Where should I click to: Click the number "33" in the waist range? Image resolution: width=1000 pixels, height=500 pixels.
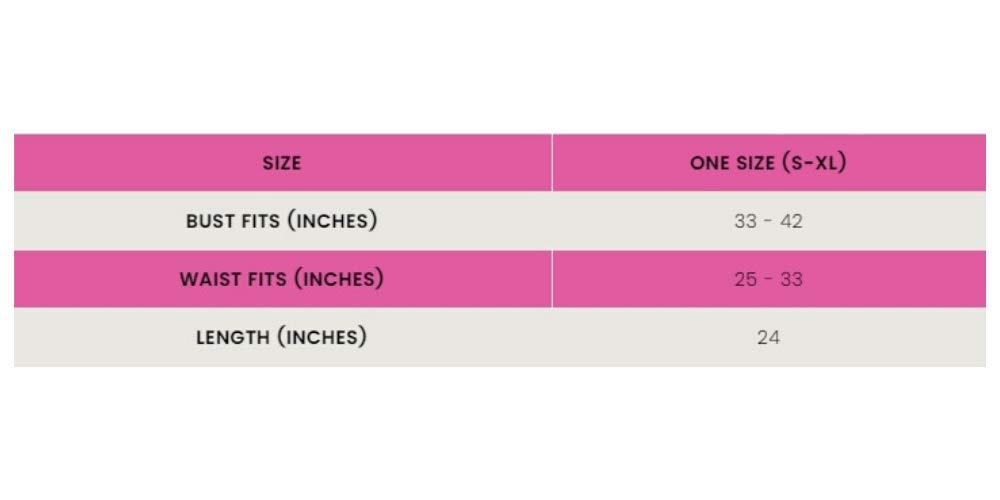[791, 279]
